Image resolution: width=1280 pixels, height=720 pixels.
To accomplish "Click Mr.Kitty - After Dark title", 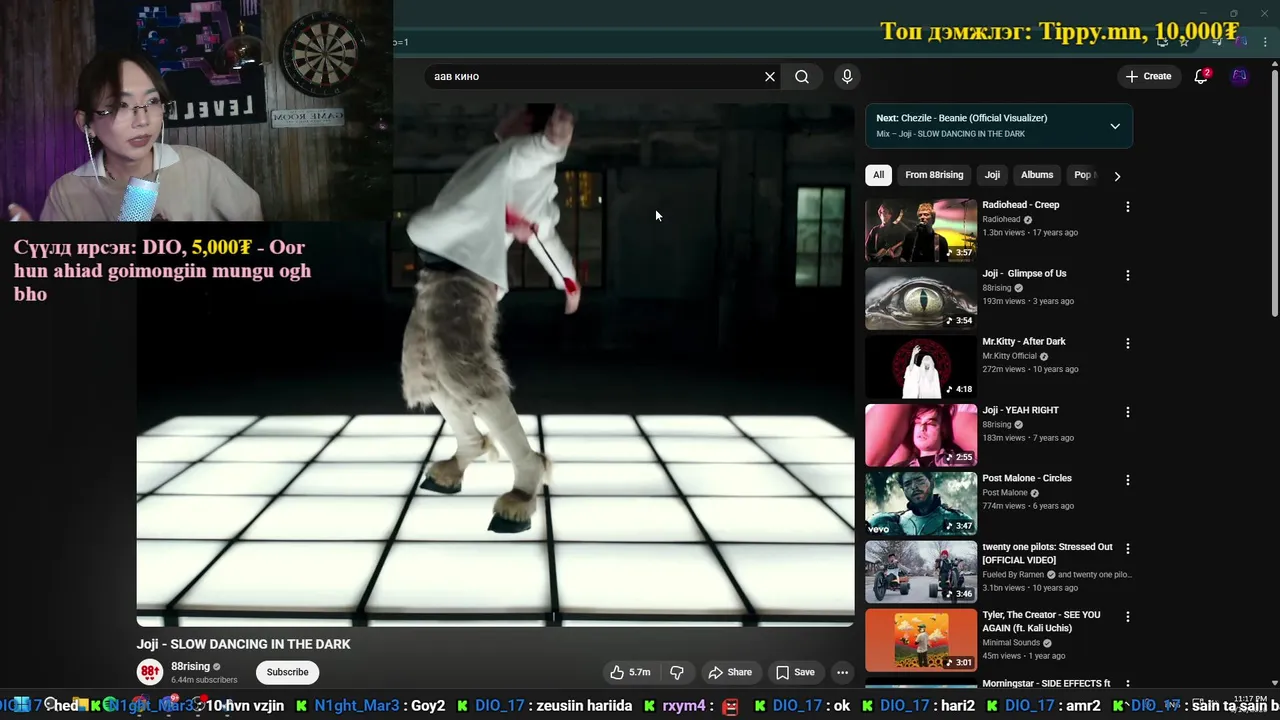I will point(1024,342).
